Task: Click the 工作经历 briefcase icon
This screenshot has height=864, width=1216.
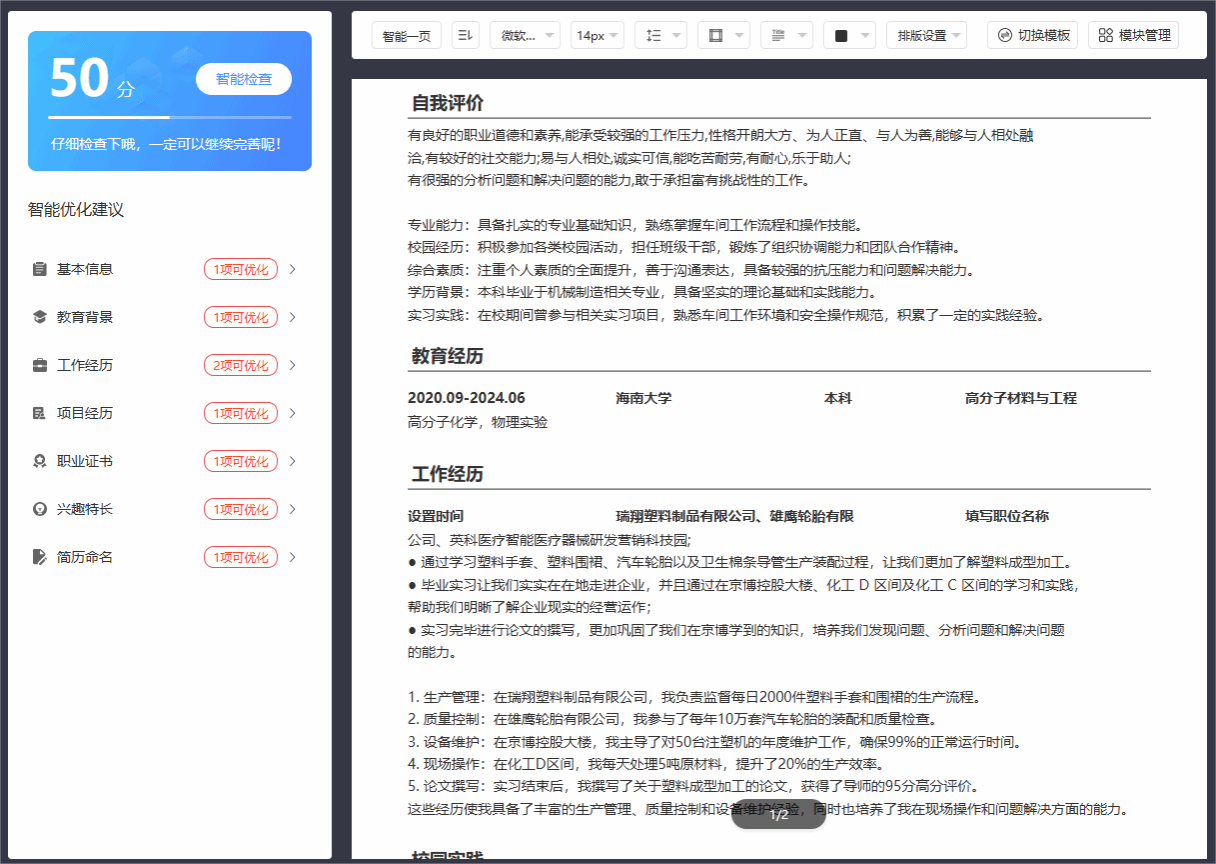Action: pyautogui.click(x=40, y=365)
